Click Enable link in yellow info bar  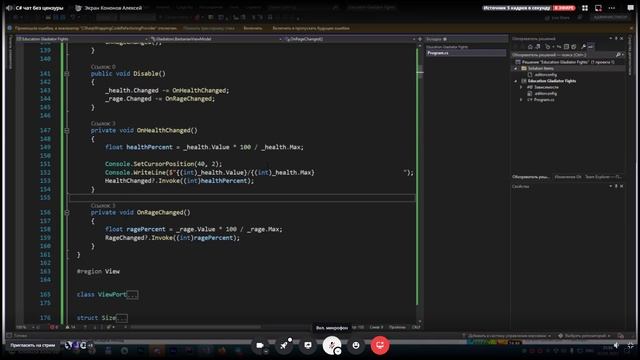[x=253, y=28]
